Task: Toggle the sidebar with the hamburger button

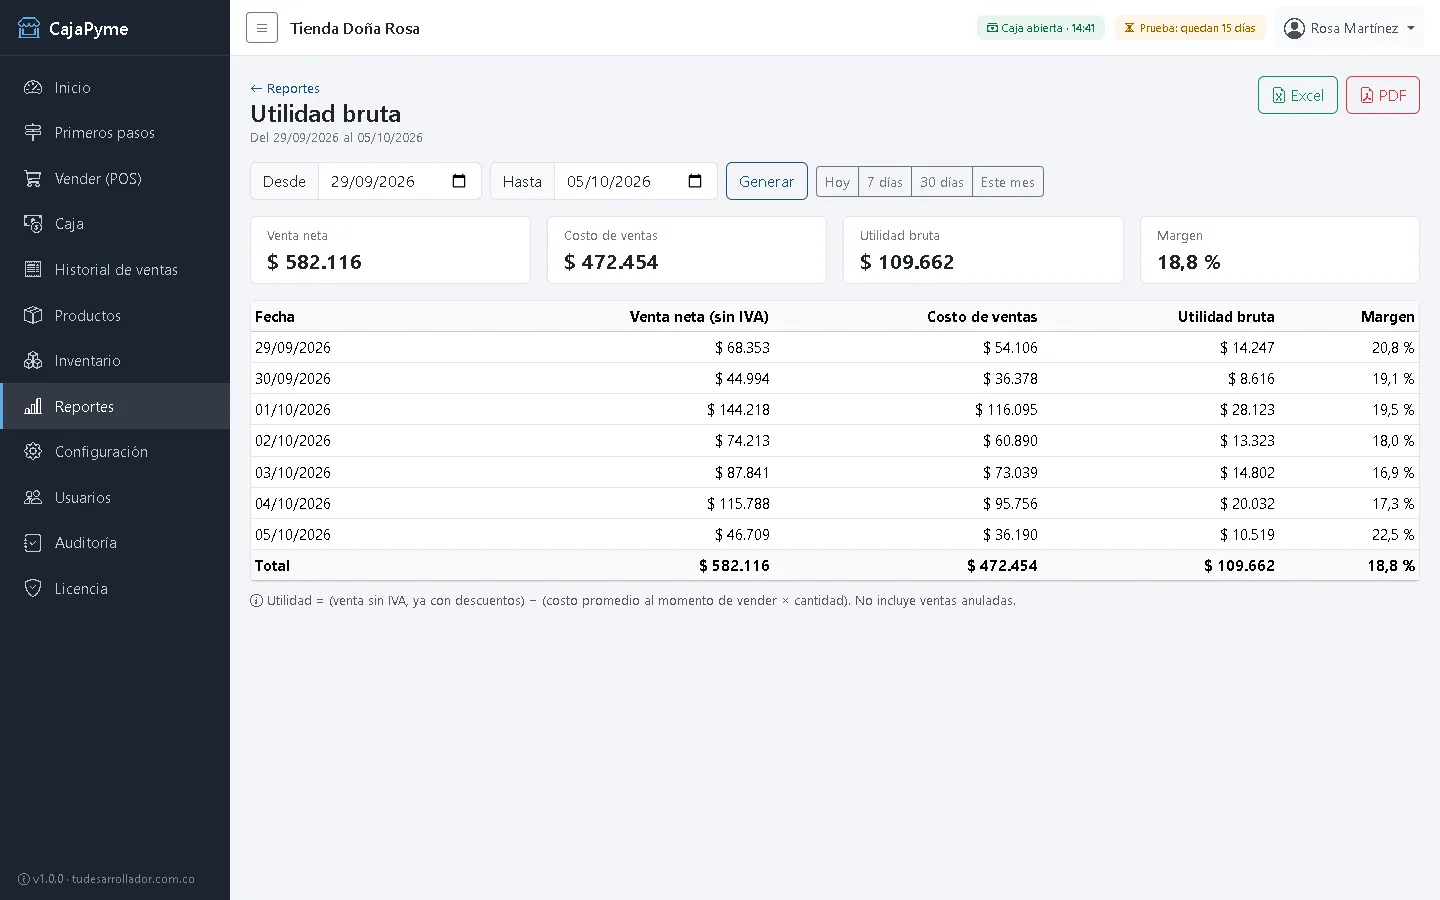Action: click(x=262, y=28)
